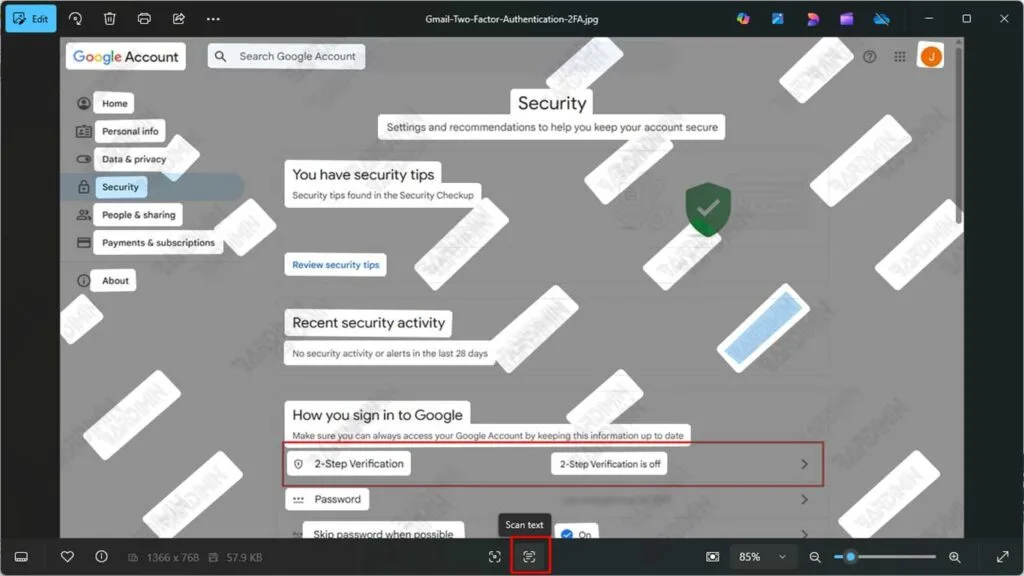Show the filmstrip using the bottom-left icon
Image resolution: width=1024 pixels, height=576 pixels.
[x=21, y=557]
